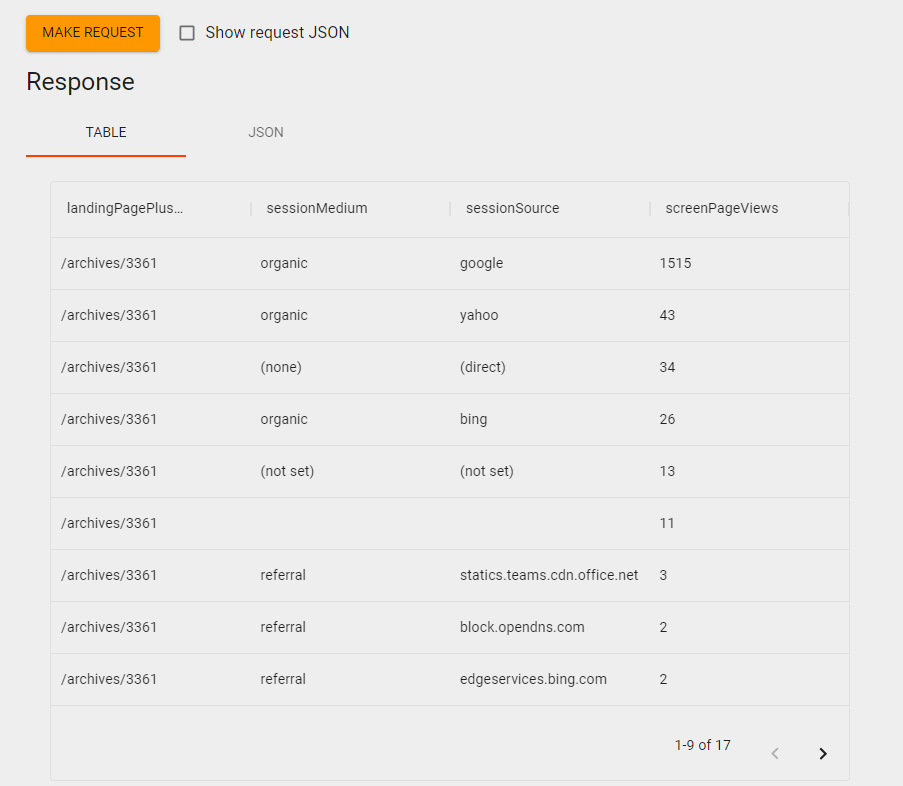Viewport: 903px width, 786px height.
Task: Click the 1515 page views value
Action: (675, 263)
